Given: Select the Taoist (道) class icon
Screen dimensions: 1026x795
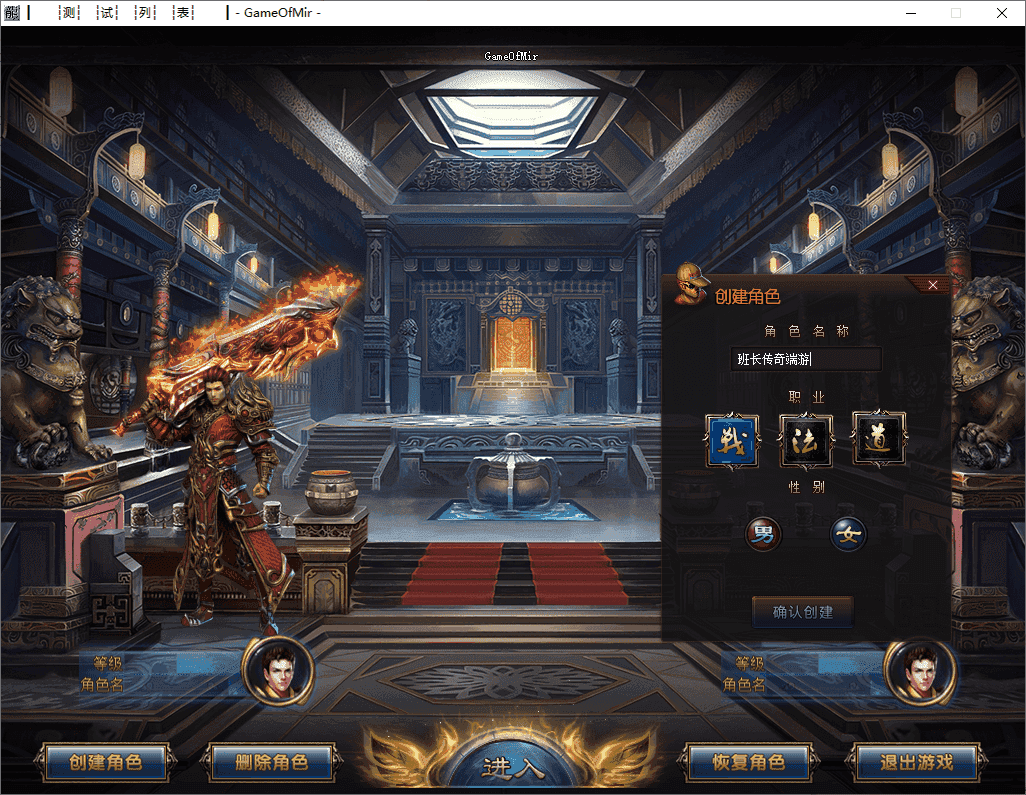Looking at the screenshot, I should pos(879,438).
